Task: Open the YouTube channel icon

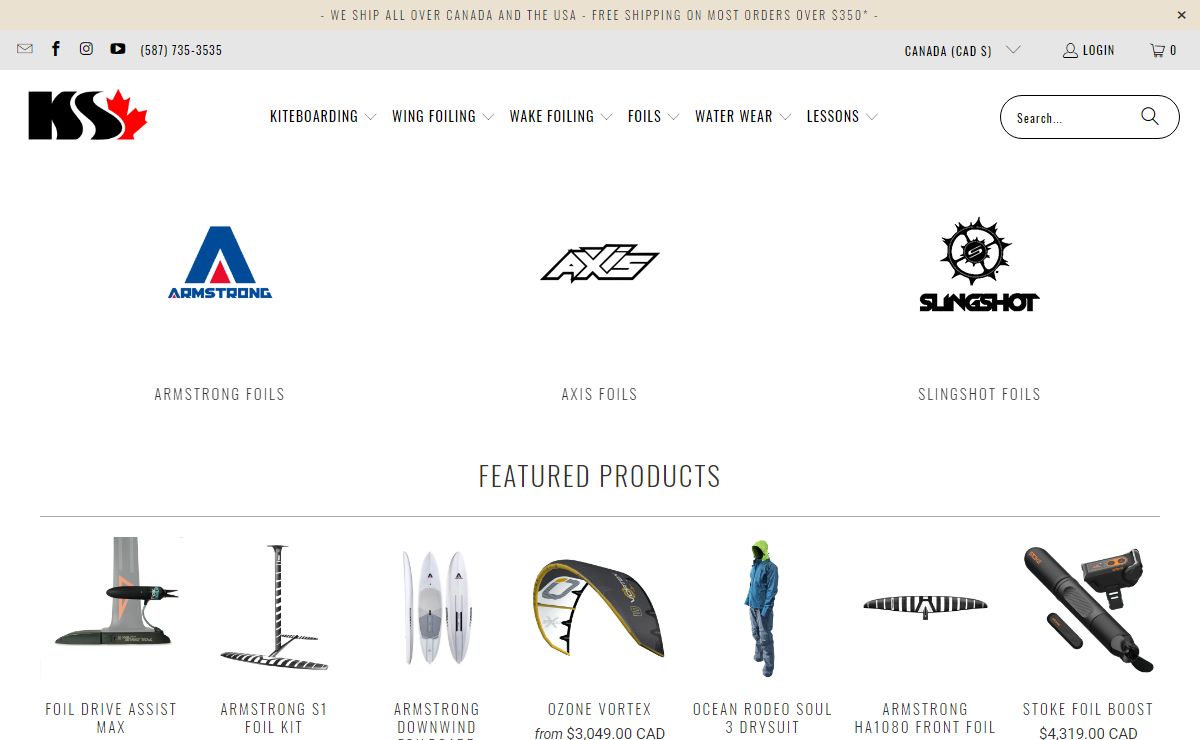Action: click(118, 49)
